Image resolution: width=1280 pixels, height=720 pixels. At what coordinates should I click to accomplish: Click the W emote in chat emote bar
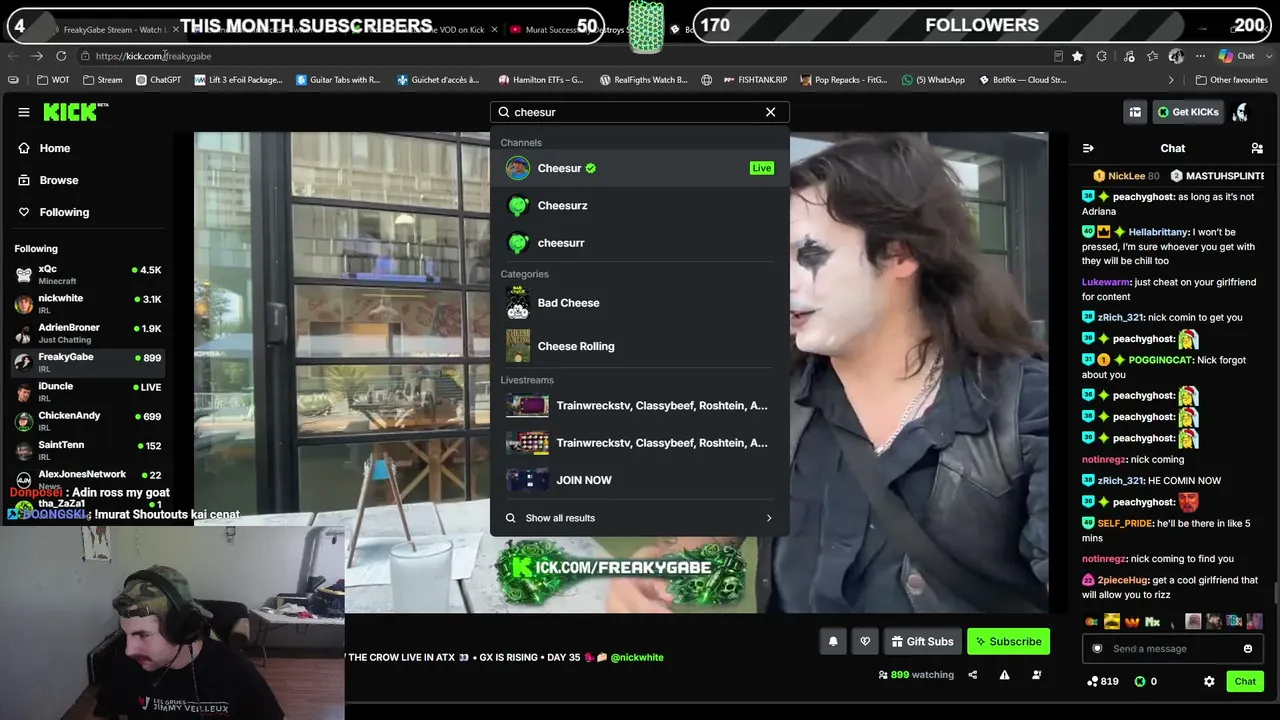(1132, 621)
